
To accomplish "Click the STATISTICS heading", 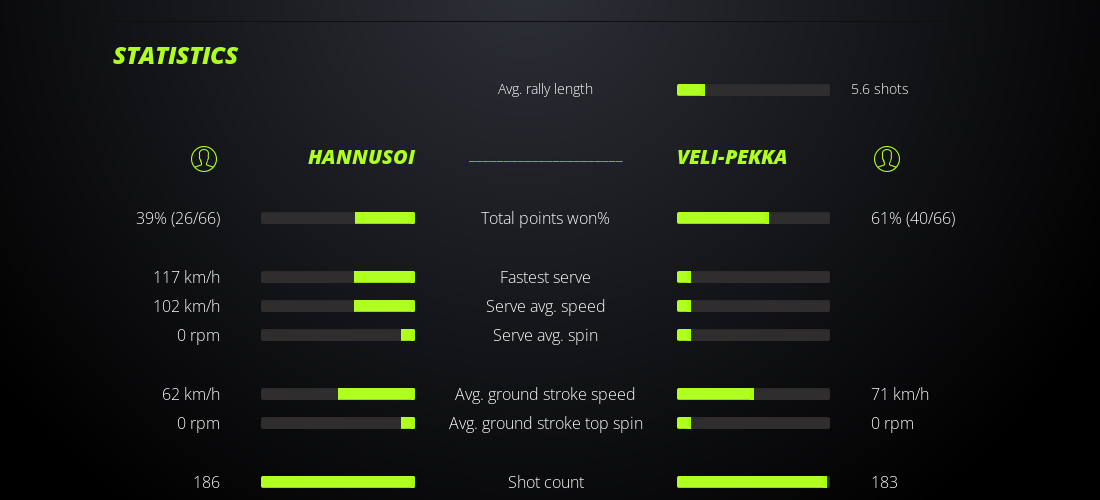I will pos(175,56).
